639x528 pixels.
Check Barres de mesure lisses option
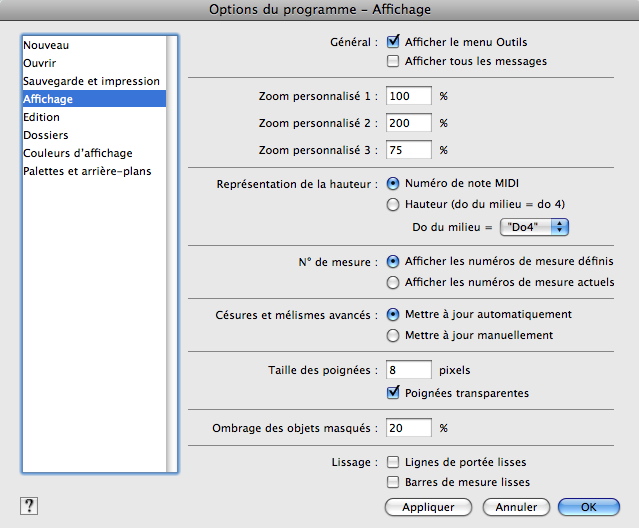click(393, 482)
